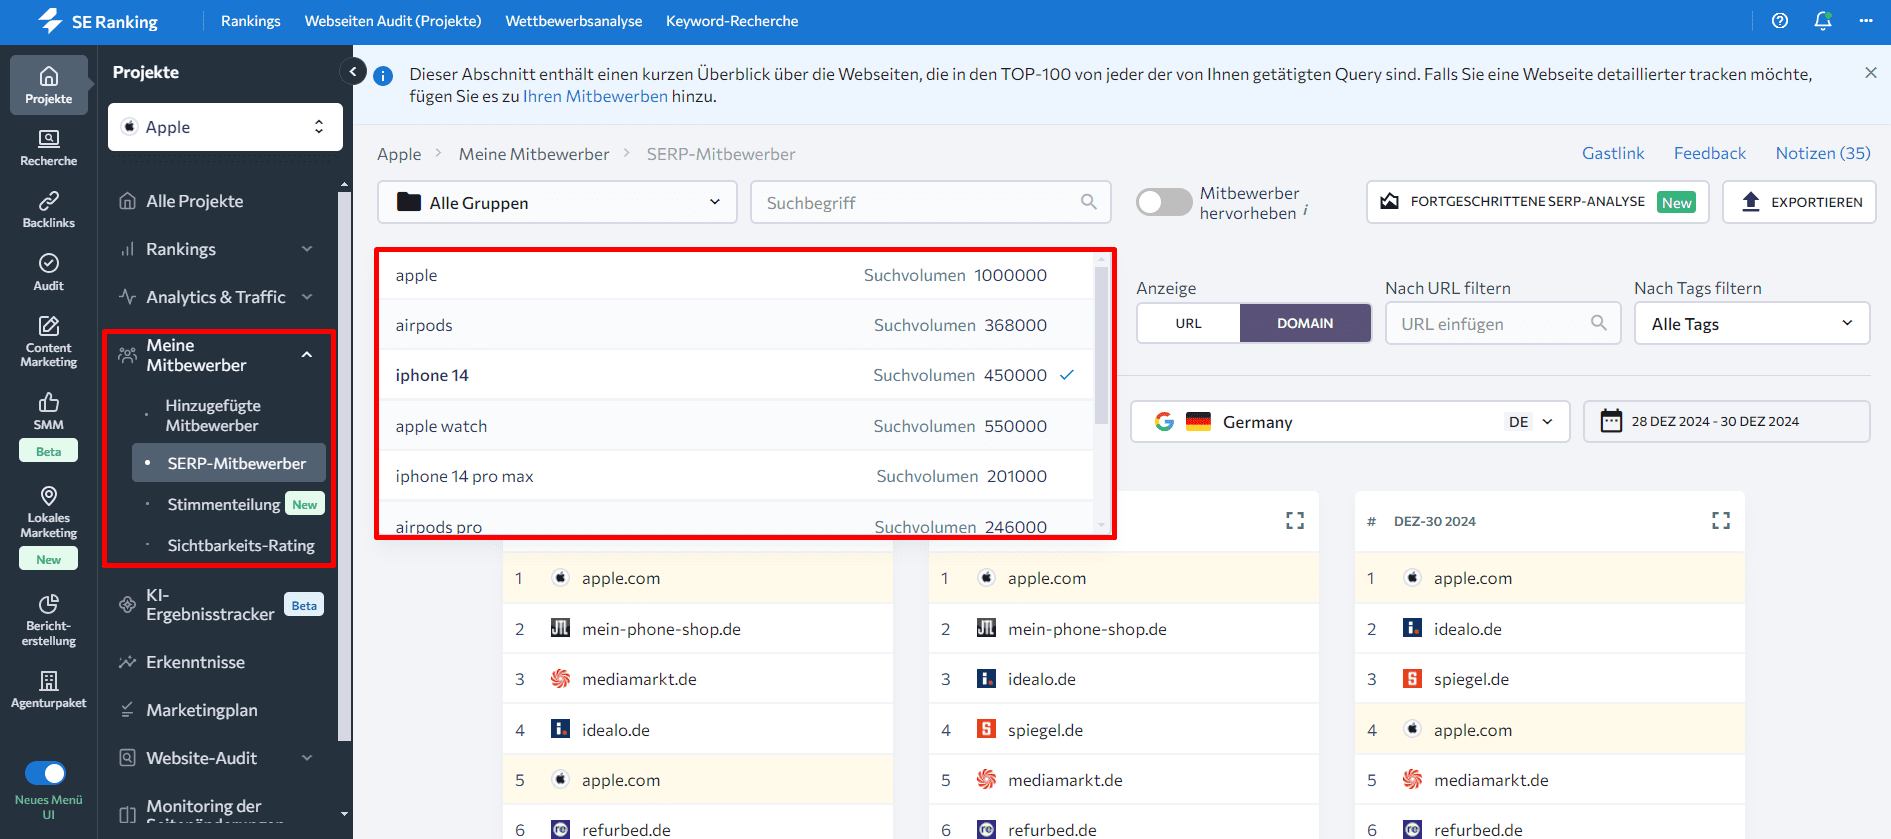
Task: Open the Gastlink link
Action: (1613, 153)
